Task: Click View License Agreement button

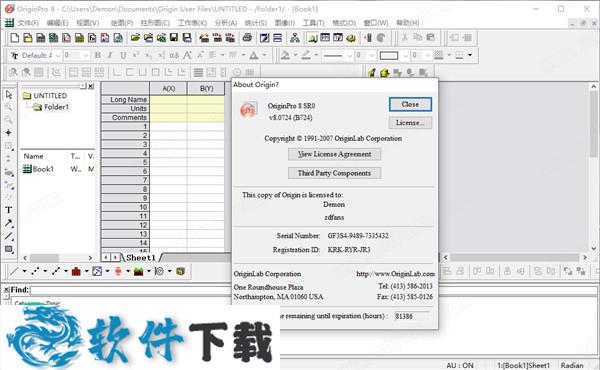Action: [x=334, y=154]
